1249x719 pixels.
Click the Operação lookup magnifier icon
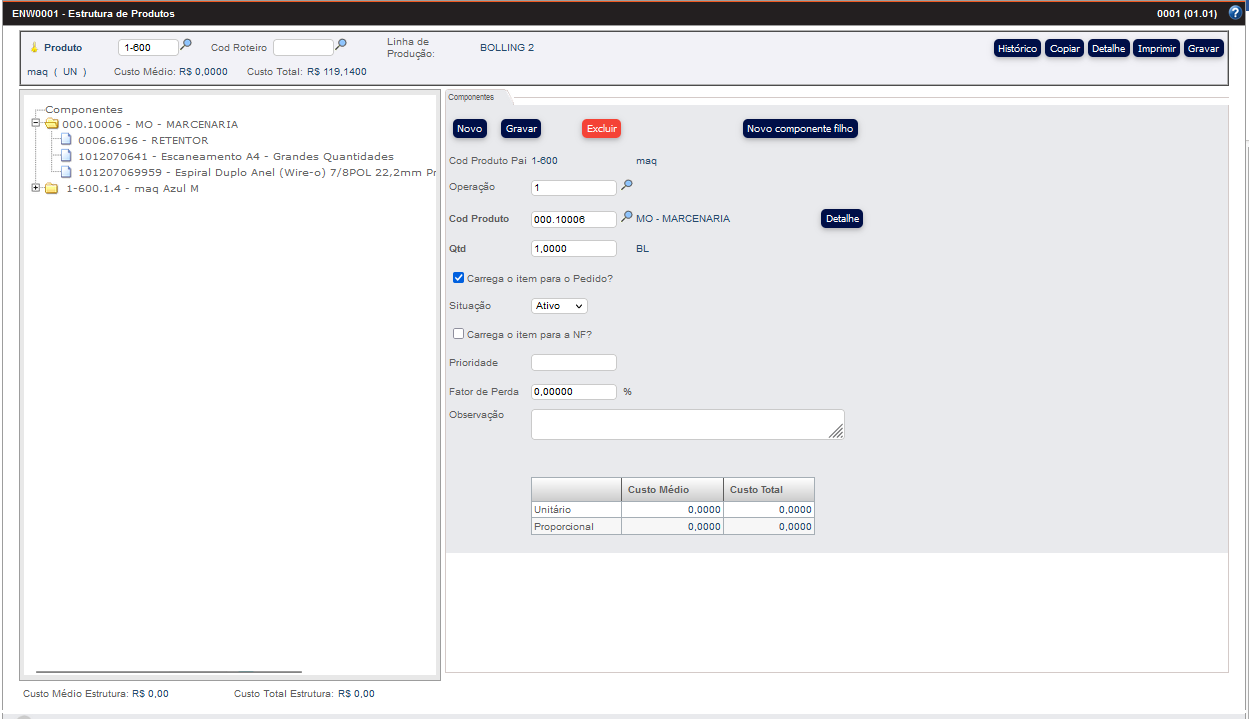627,186
